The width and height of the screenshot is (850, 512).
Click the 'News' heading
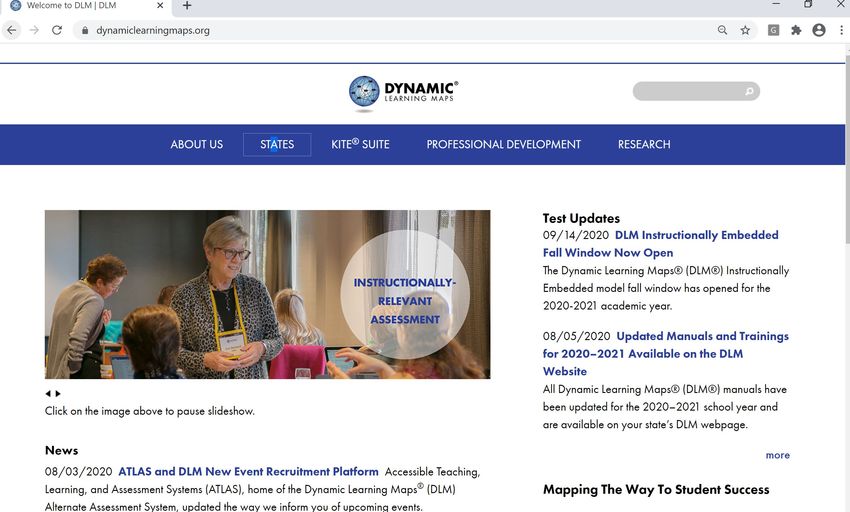click(61, 450)
